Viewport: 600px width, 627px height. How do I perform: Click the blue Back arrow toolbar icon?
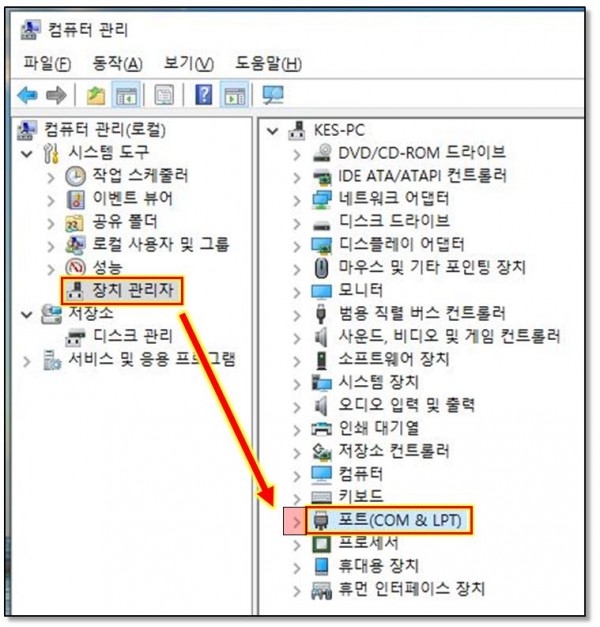pyautogui.click(x=28, y=96)
